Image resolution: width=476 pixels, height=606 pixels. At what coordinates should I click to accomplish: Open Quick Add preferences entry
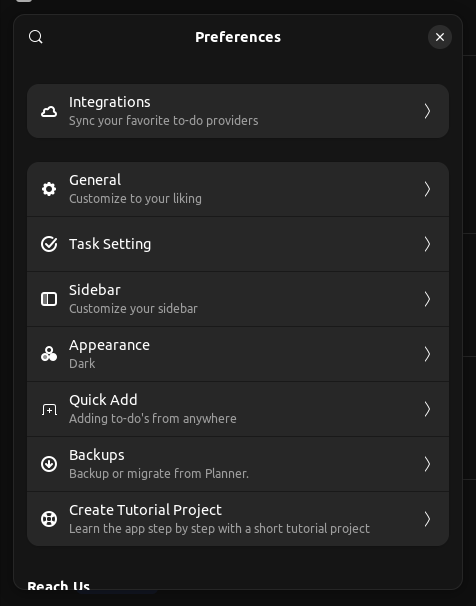pyautogui.click(x=238, y=409)
